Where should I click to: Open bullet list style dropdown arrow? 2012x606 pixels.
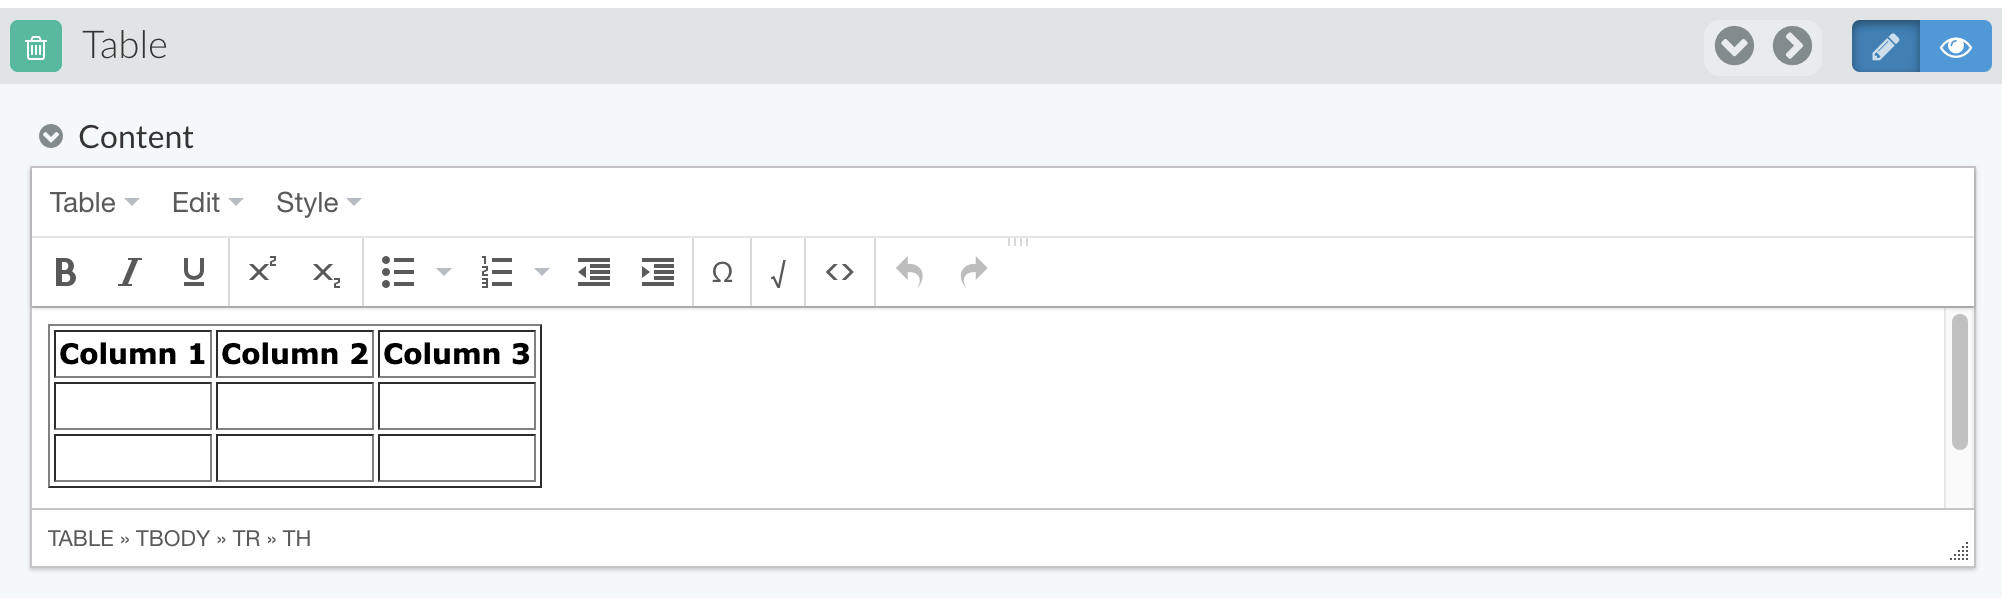444,272
